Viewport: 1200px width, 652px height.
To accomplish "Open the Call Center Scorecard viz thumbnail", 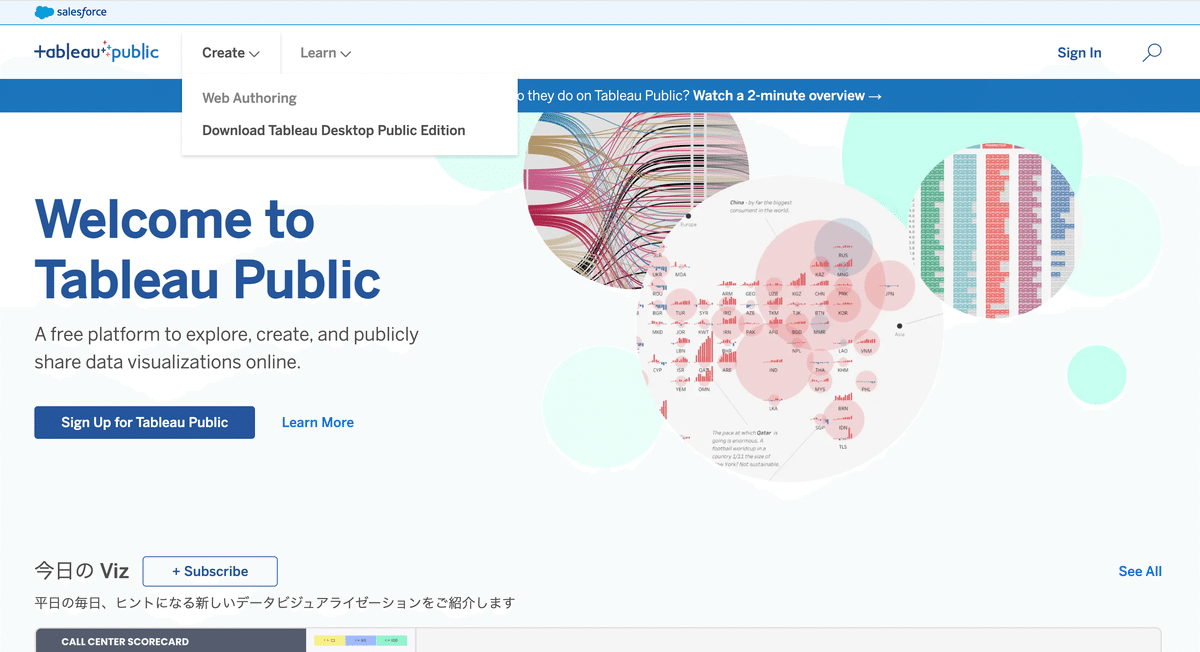I will 225,640.
